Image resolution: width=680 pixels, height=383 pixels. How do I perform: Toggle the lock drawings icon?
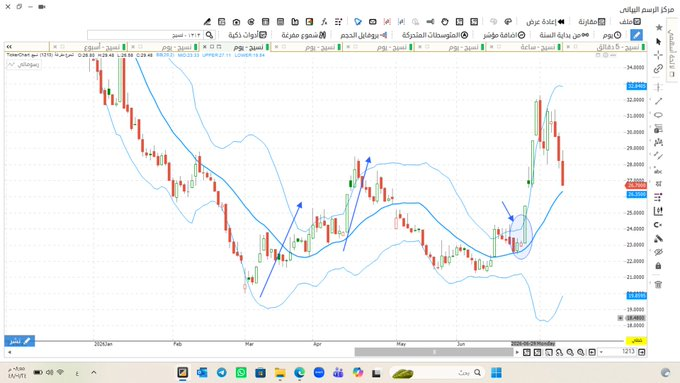click(x=658, y=265)
